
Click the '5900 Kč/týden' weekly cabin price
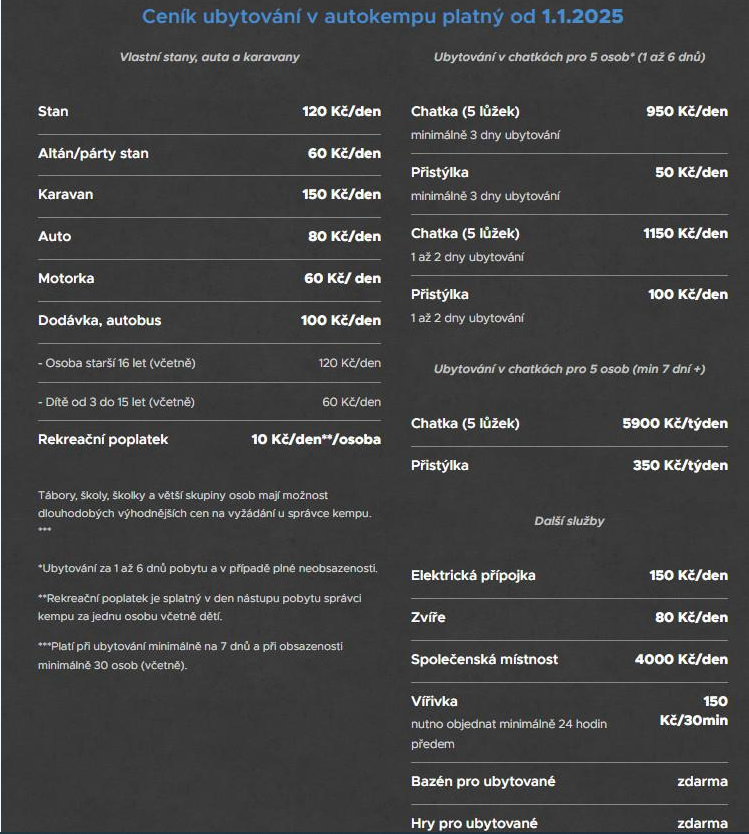pyautogui.click(x=675, y=423)
